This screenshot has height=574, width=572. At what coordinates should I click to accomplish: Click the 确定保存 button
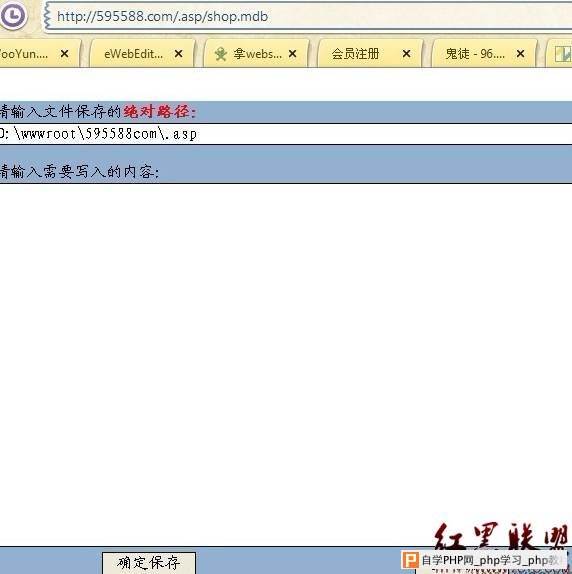click(149, 563)
